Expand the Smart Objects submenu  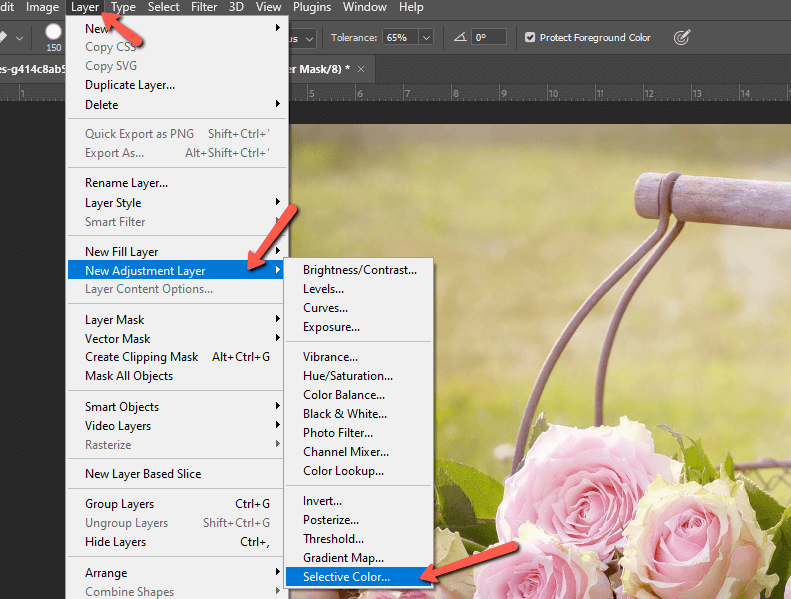177,406
